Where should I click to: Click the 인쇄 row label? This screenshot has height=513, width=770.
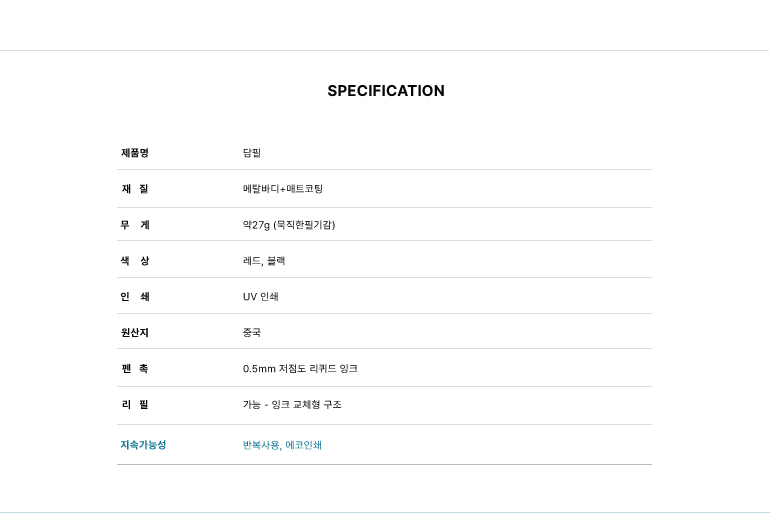click(135, 297)
